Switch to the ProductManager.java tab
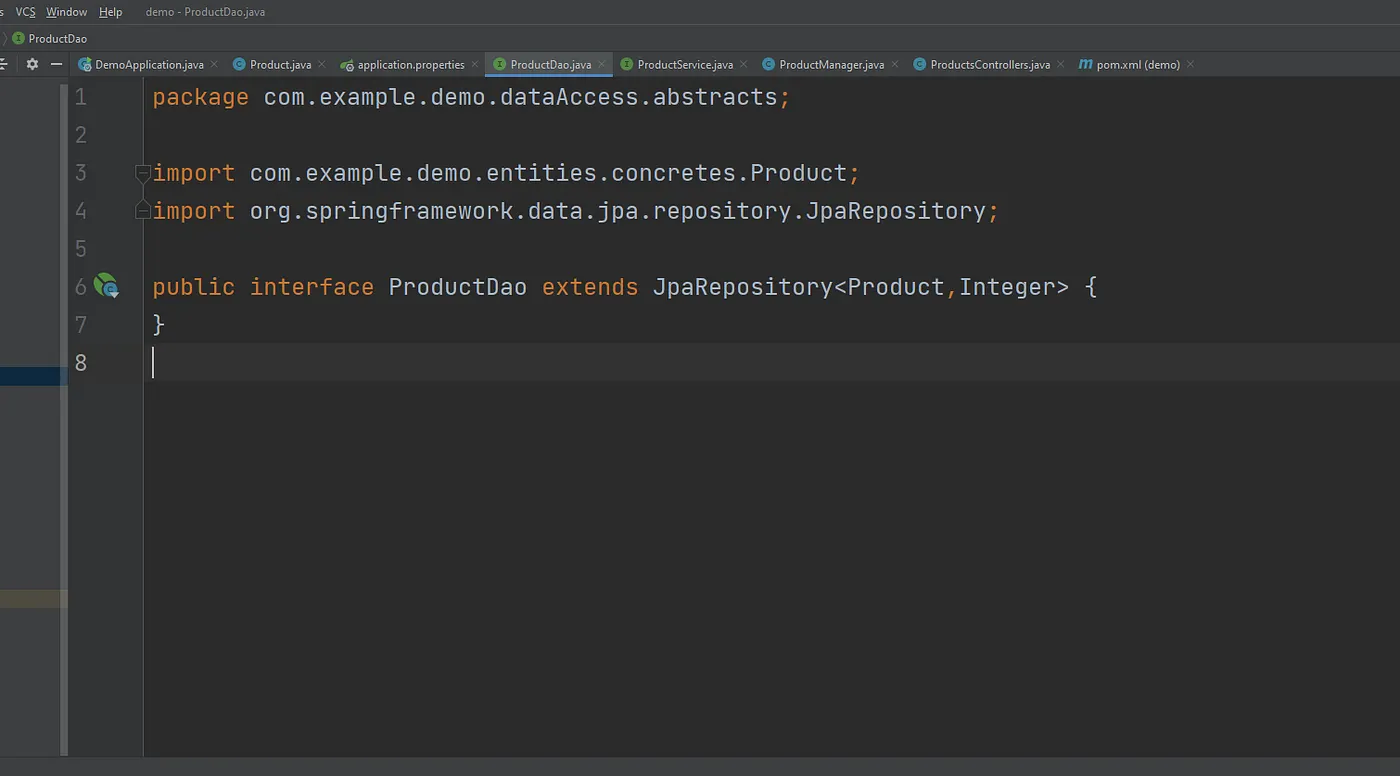 832,65
